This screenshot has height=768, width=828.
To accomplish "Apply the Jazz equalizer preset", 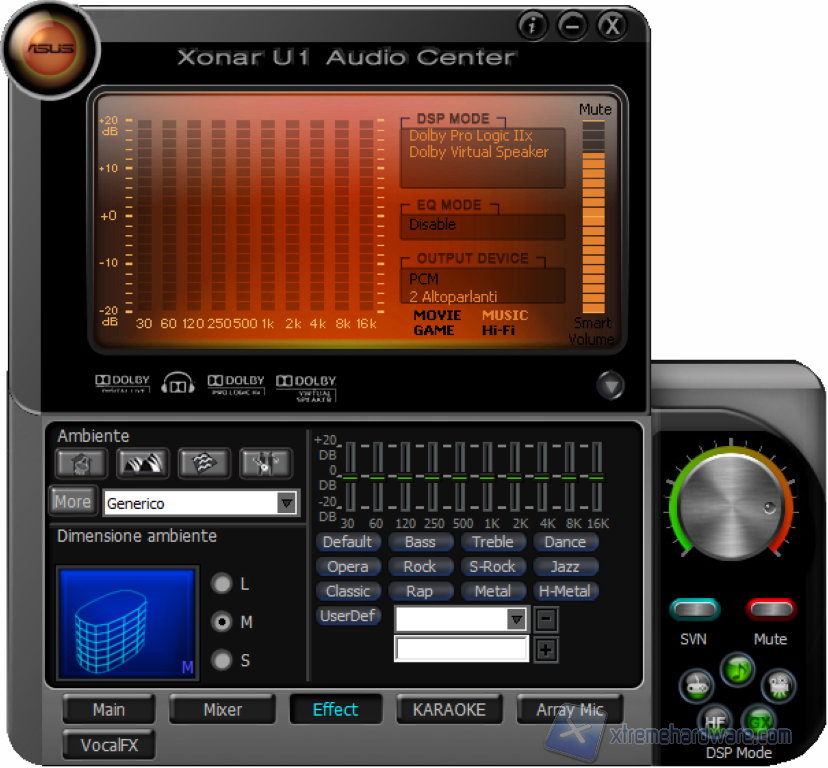I will pyautogui.click(x=565, y=566).
